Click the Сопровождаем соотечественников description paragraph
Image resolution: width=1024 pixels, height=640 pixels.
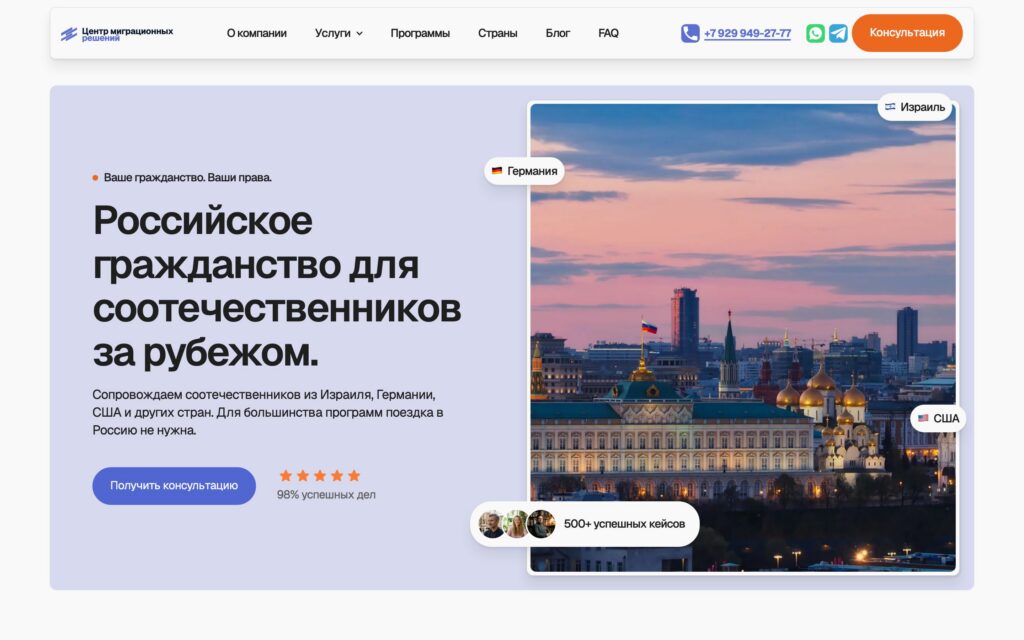[268, 412]
